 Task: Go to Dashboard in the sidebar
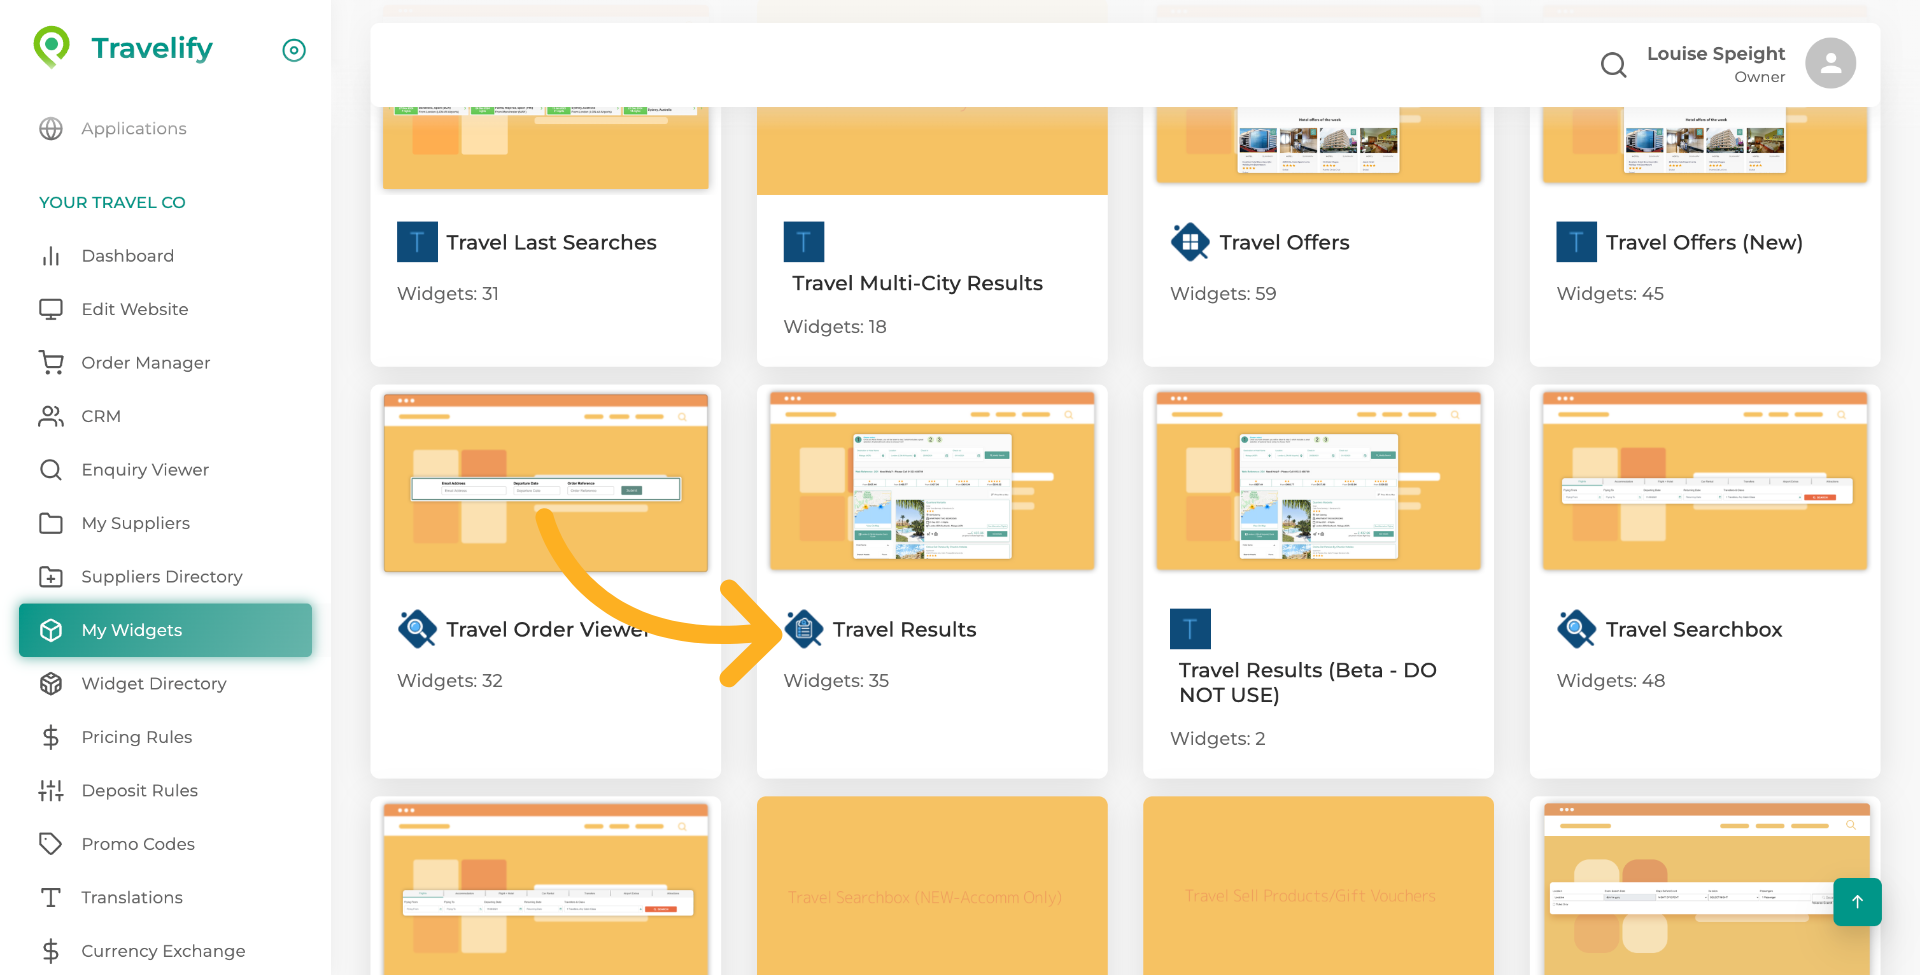(128, 256)
